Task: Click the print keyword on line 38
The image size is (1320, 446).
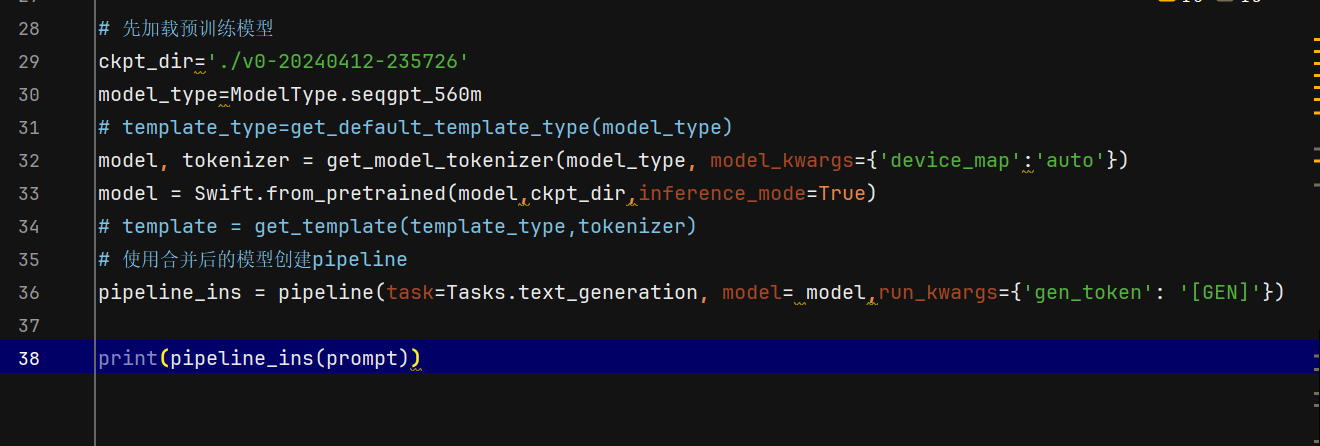Action: (x=128, y=358)
